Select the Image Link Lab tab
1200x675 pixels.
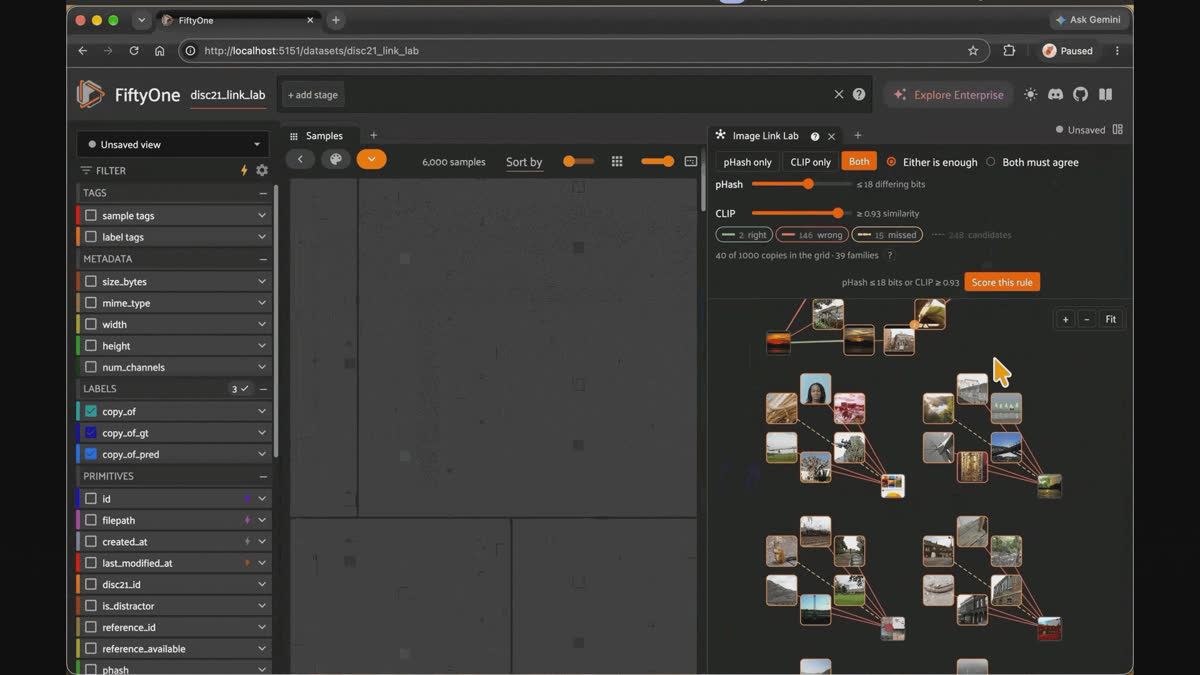[765, 136]
